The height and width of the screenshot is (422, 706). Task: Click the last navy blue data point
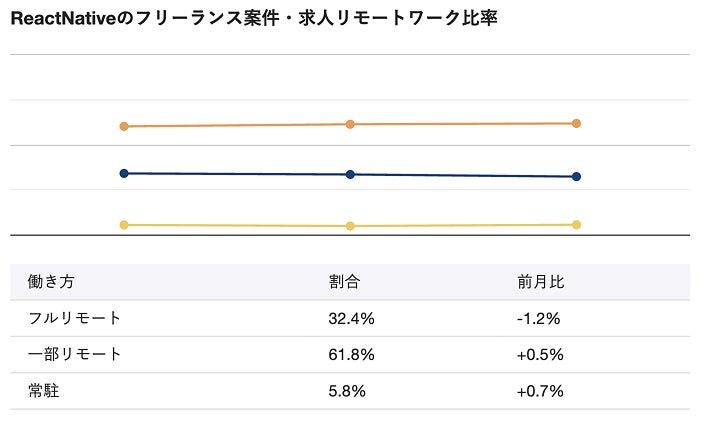tap(576, 177)
